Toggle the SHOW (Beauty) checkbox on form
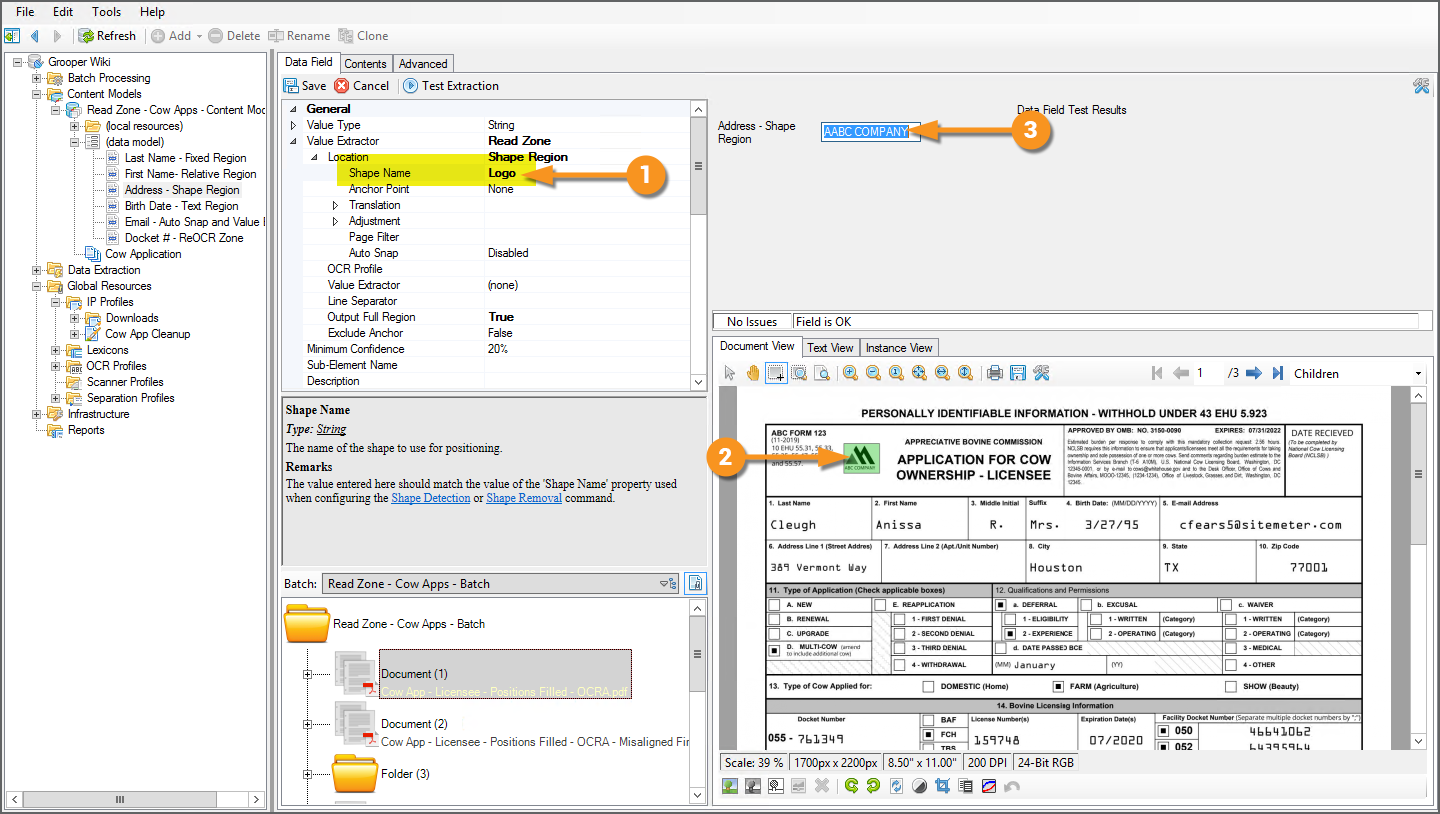 click(1231, 687)
